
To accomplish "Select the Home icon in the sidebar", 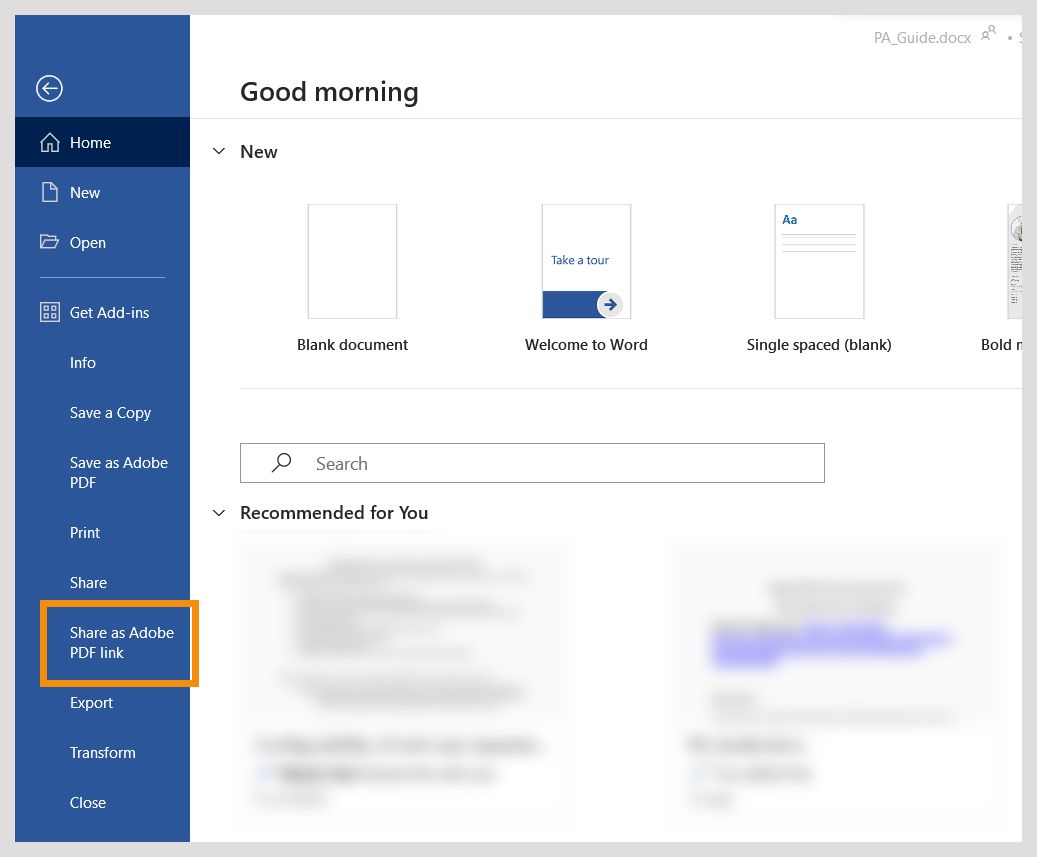I will pyautogui.click(x=49, y=142).
